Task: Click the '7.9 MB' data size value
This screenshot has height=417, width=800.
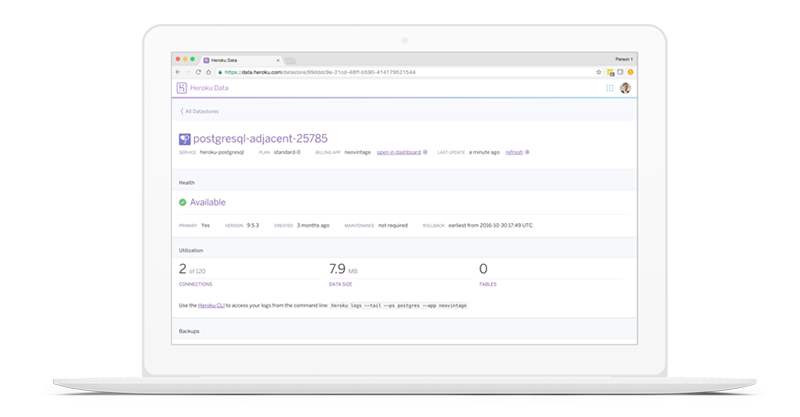Action: pyautogui.click(x=343, y=269)
